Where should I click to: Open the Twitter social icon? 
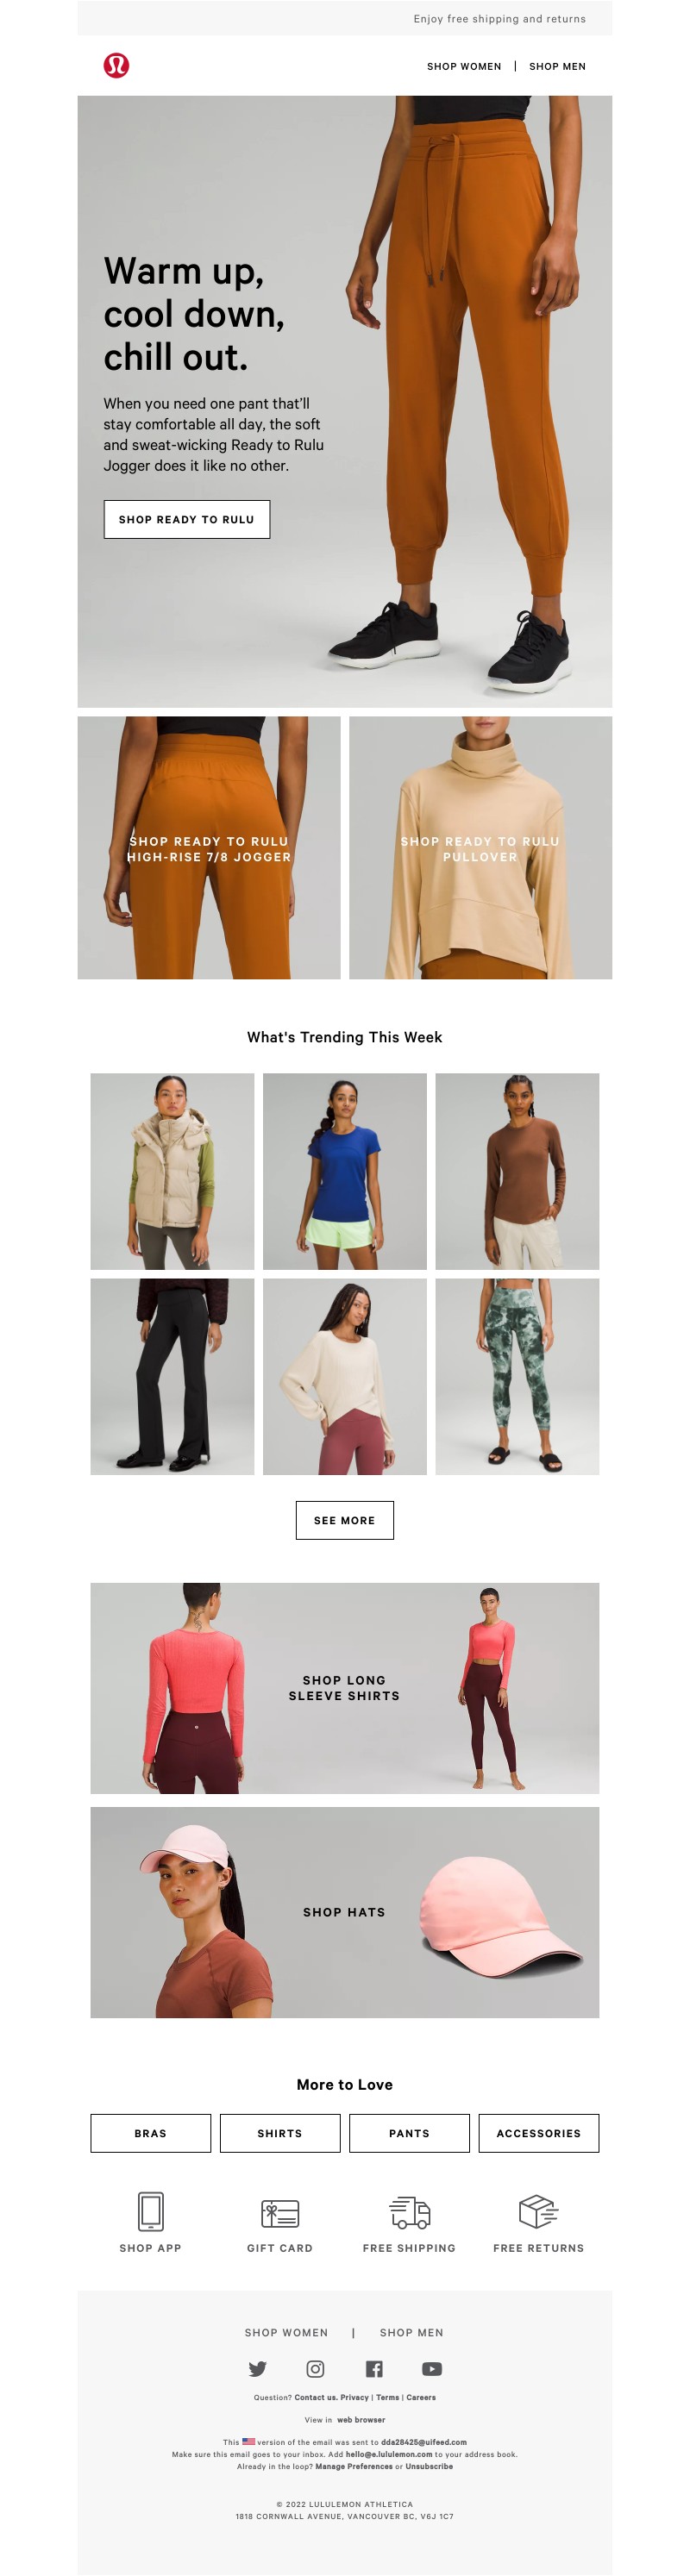click(257, 2368)
